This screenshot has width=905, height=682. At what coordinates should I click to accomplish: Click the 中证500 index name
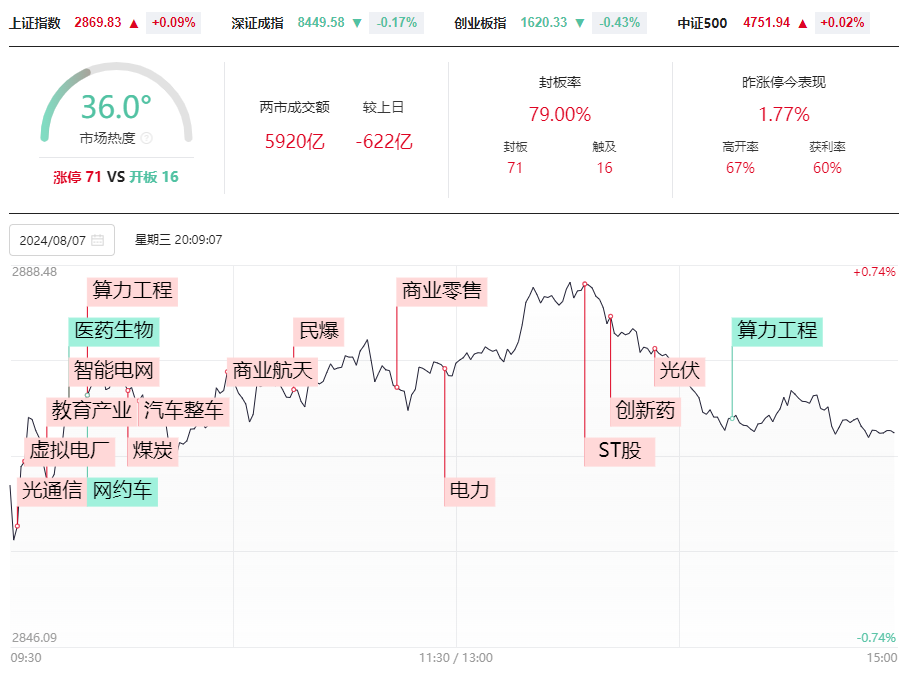702,23
